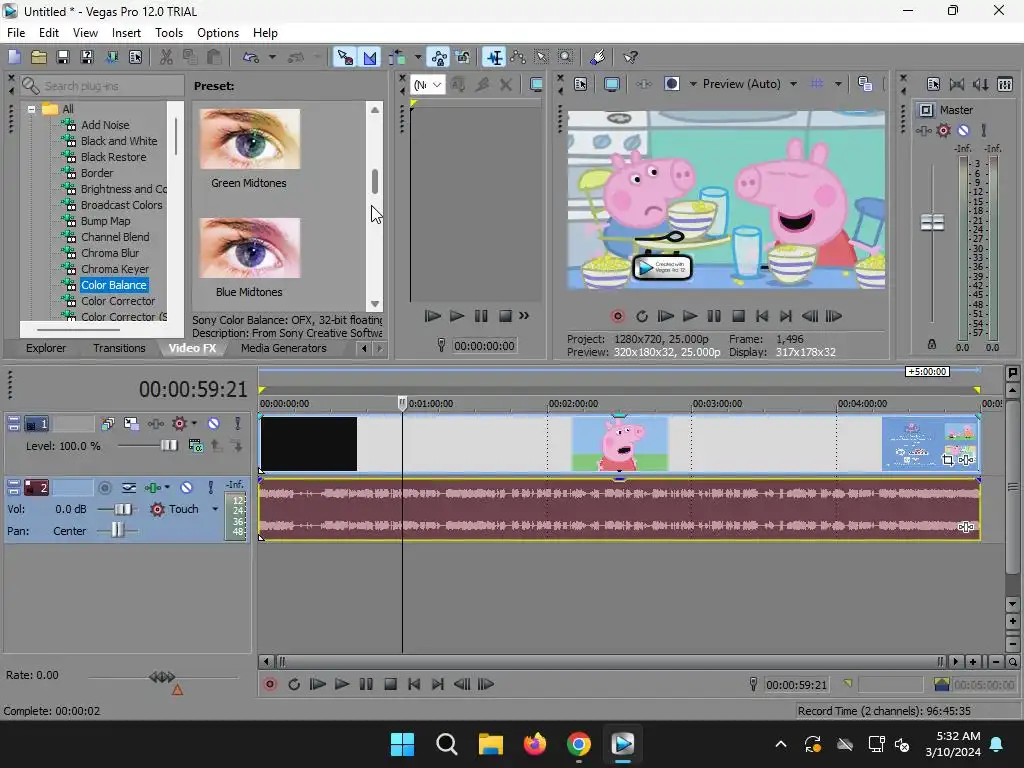Open the File menu
This screenshot has height=768, width=1024.
click(16, 33)
